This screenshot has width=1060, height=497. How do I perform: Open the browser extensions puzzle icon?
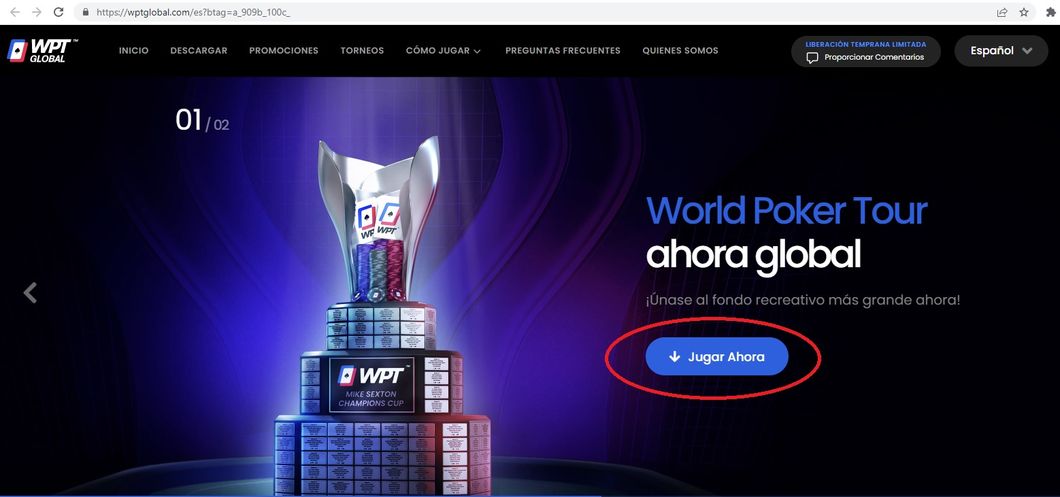1051,12
